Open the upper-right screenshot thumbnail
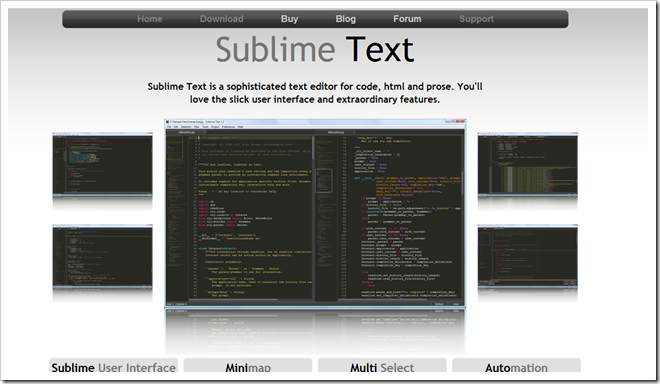This screenshot has width=660, height=384. (x=527, y=164)
